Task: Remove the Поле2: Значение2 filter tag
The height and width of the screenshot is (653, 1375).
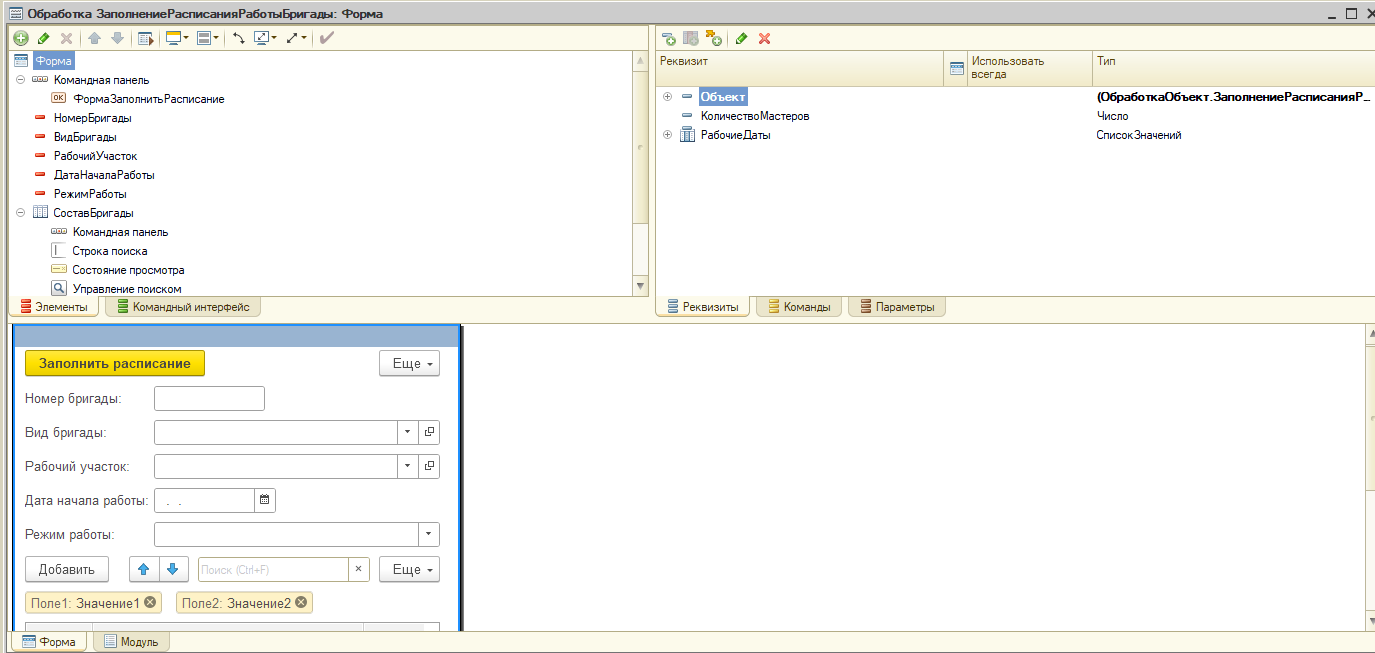Action: point(300,602)
